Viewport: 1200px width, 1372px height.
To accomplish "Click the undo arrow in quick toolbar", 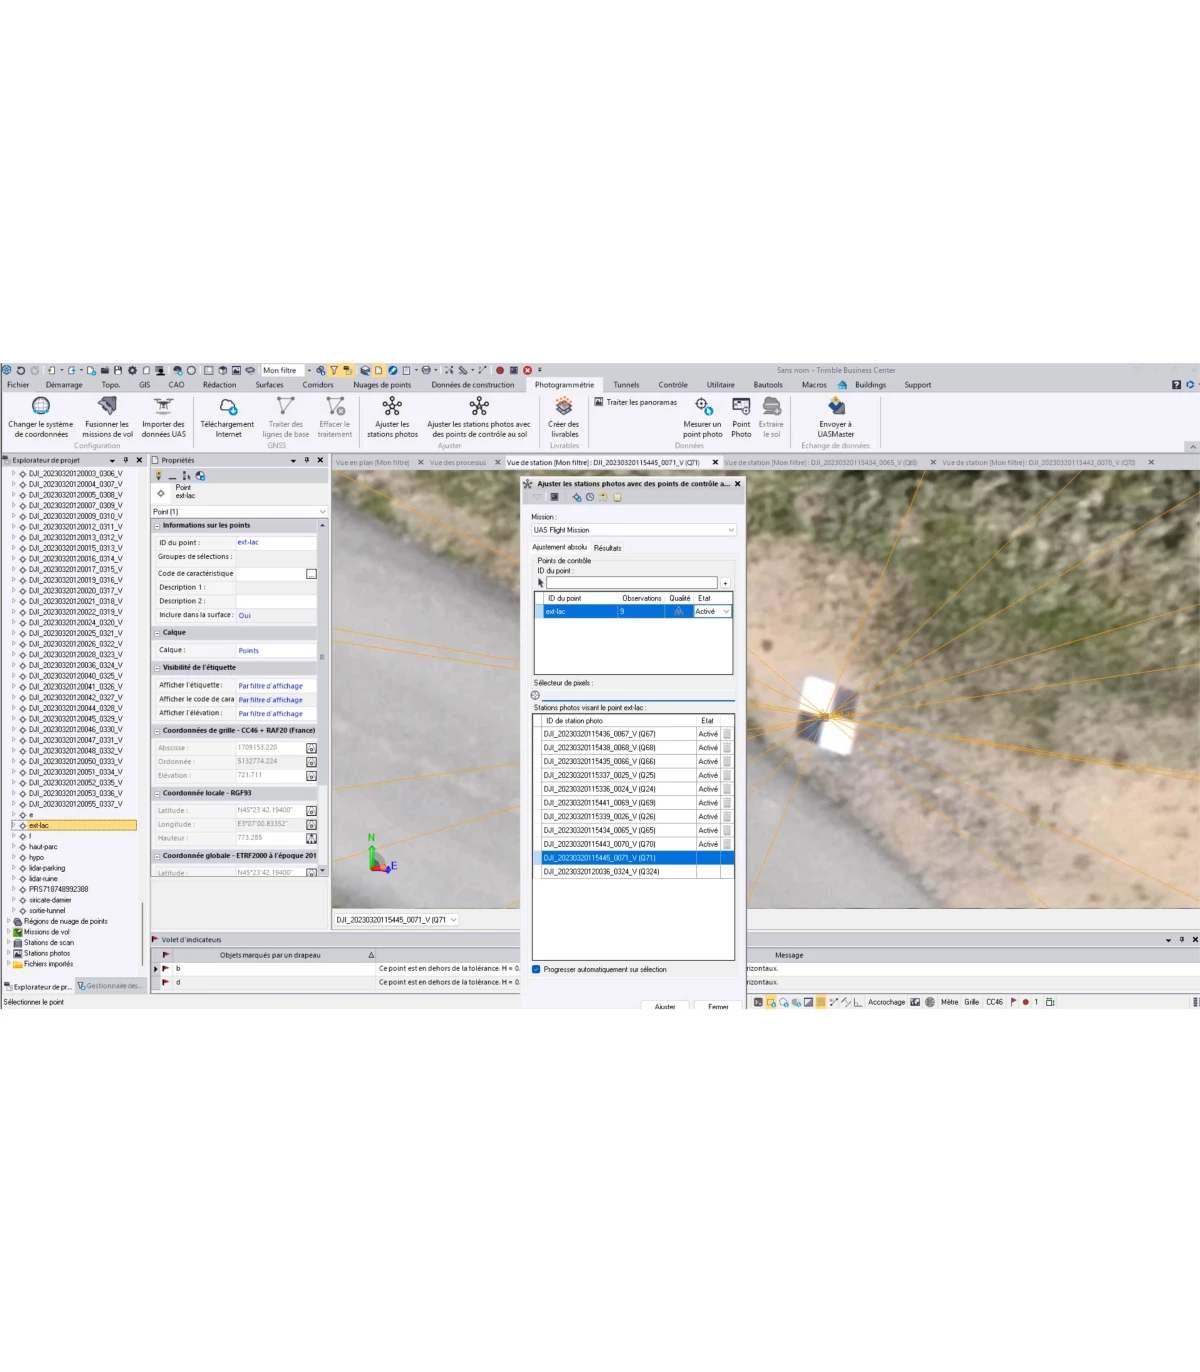I will click(x=20, y=370).
